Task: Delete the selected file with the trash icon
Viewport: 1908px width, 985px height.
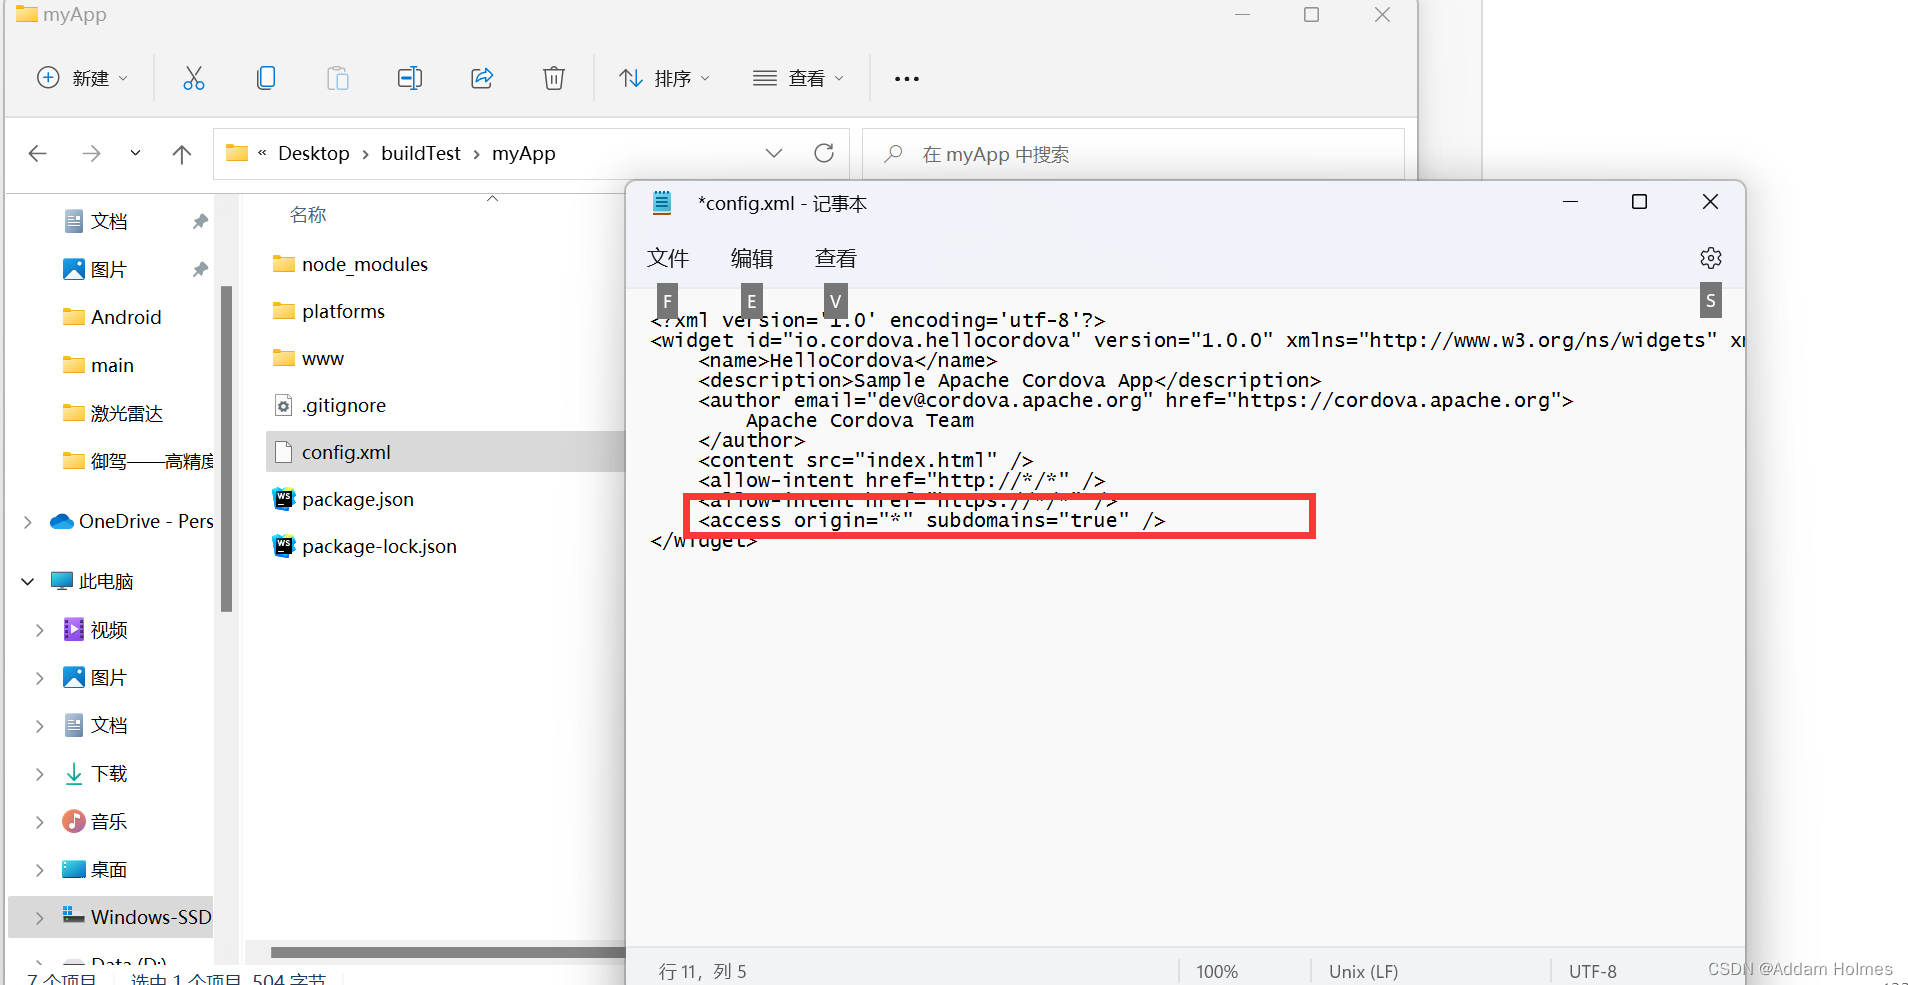Action: [553, 77]
